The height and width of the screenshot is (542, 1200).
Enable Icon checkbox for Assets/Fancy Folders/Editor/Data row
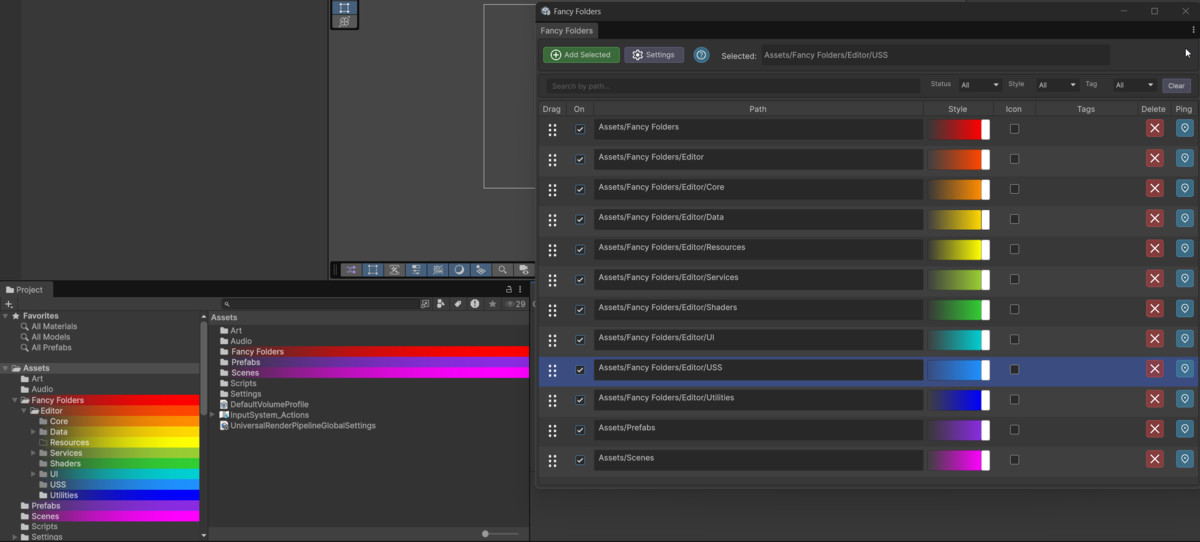coord(1014,218)
